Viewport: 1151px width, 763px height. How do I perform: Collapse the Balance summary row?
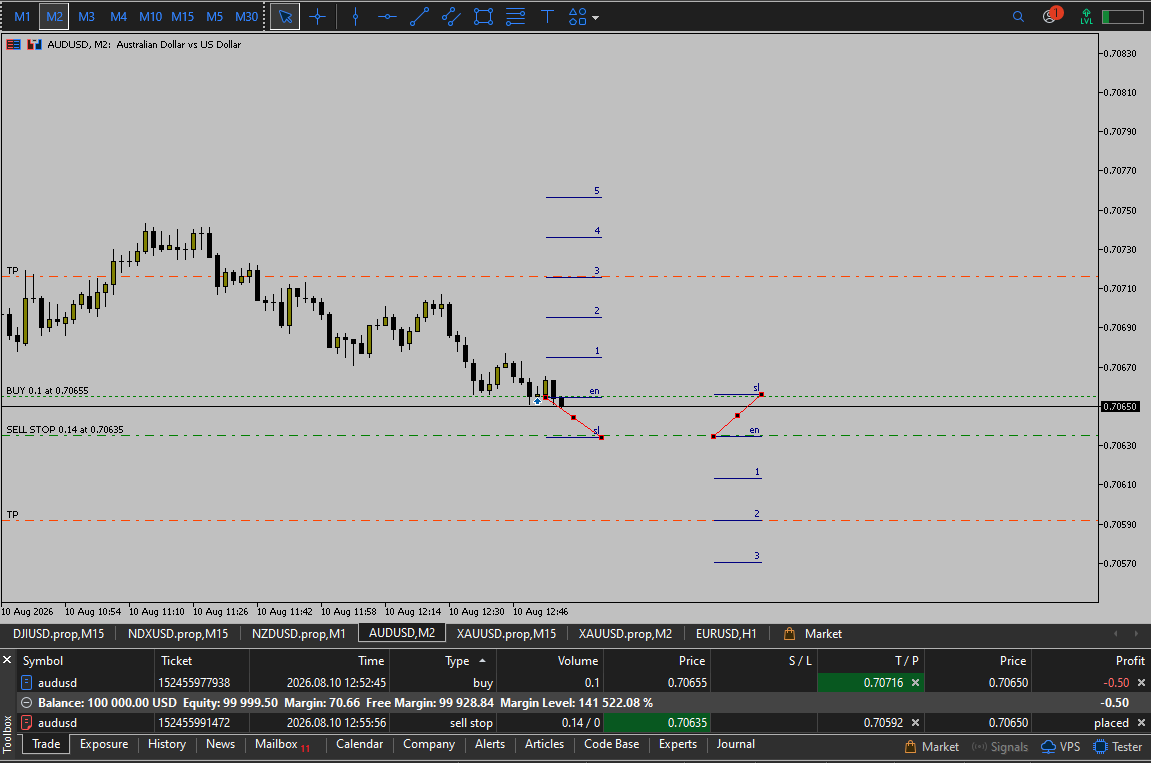(26, 703)
